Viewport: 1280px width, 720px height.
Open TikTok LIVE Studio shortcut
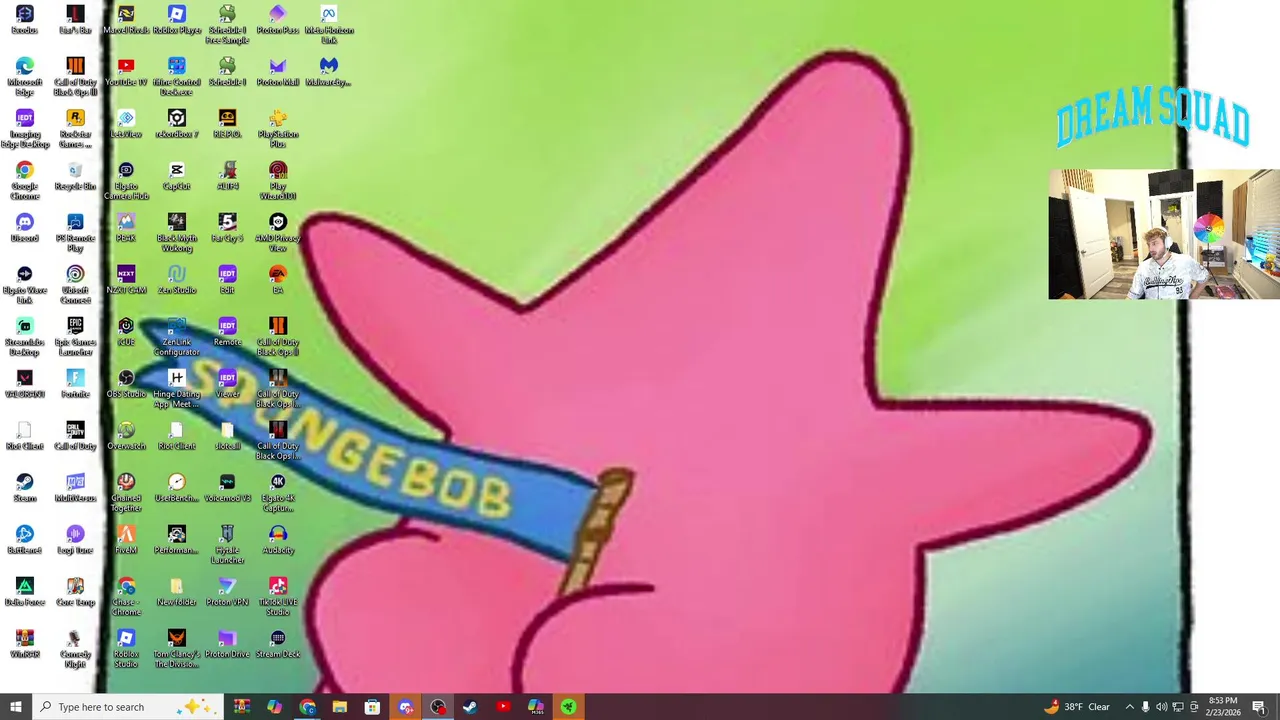(278, 597)
